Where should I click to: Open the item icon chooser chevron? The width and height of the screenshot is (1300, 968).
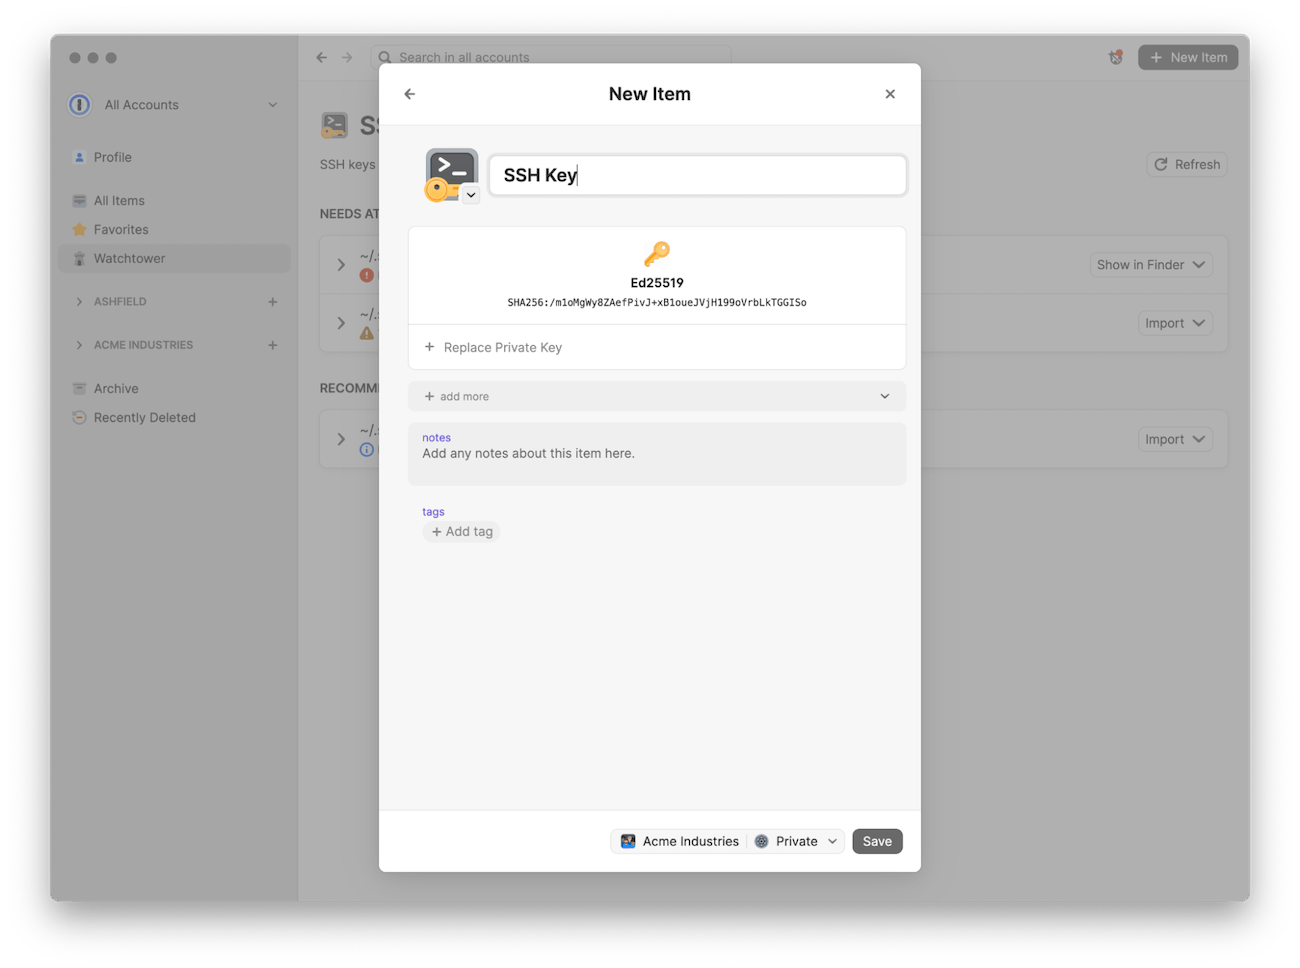coord(471,194)
